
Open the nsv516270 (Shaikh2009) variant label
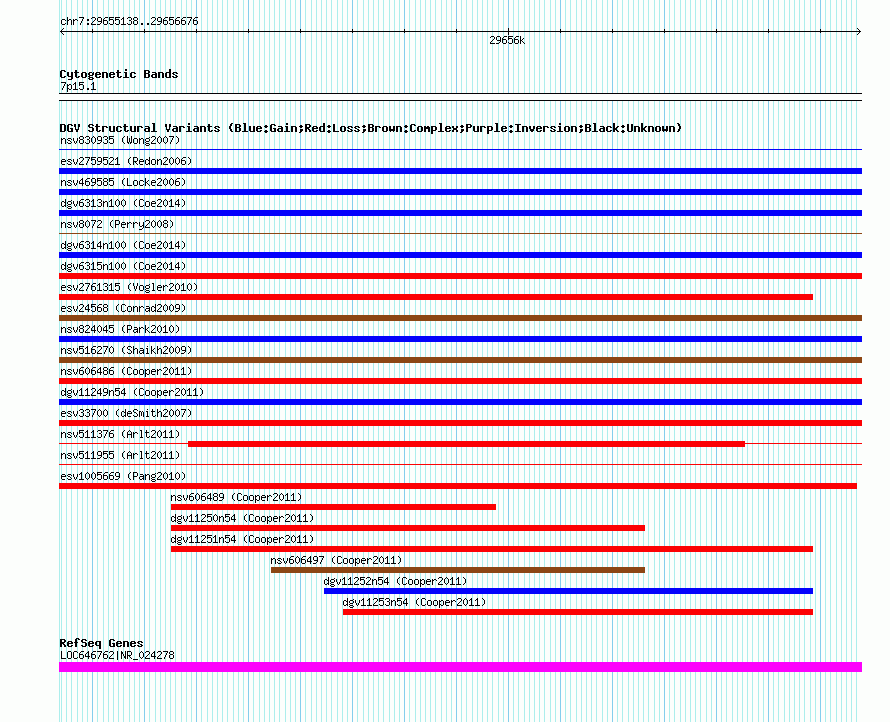point(126,350)
